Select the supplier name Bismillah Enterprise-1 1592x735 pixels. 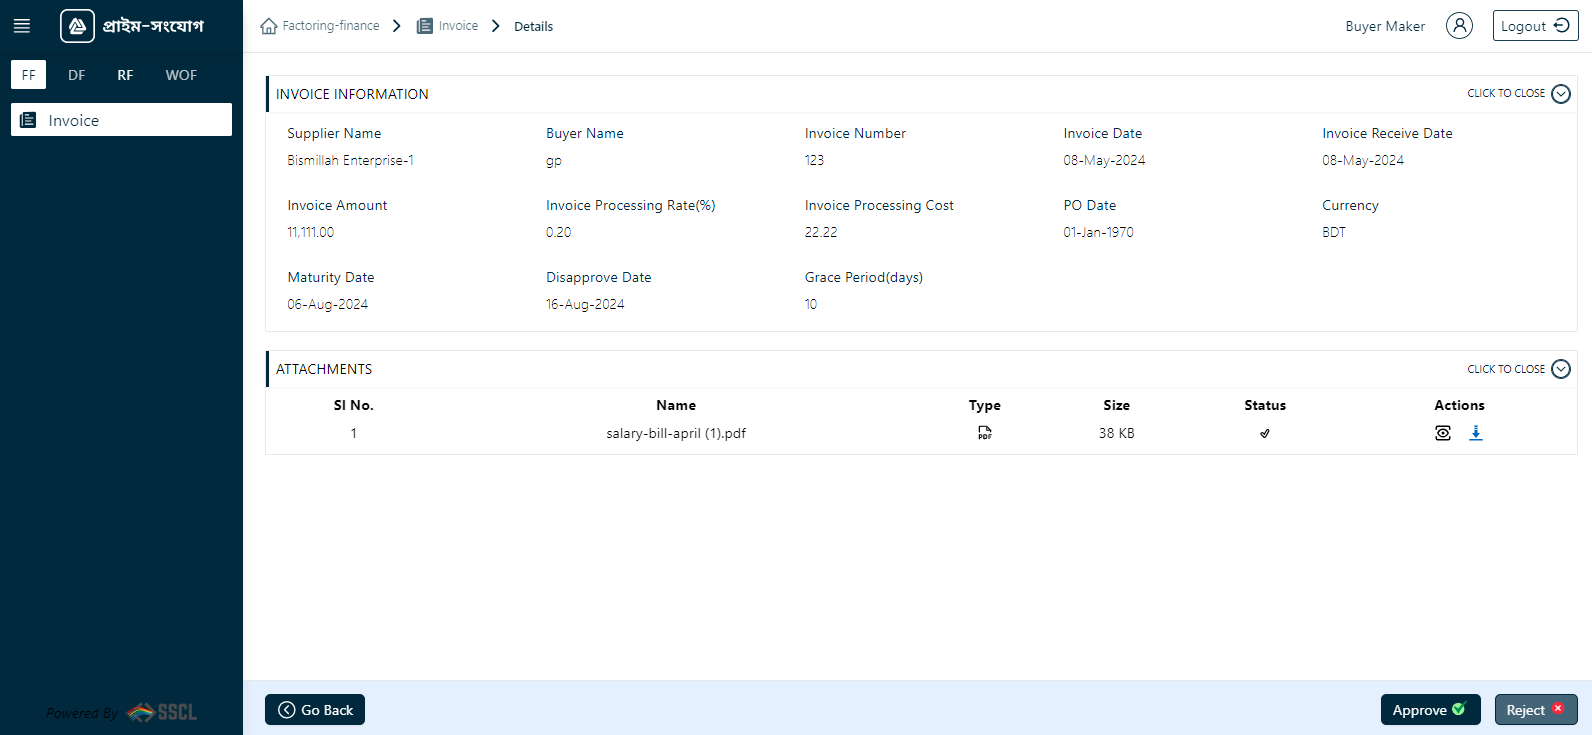coord(350,160)
